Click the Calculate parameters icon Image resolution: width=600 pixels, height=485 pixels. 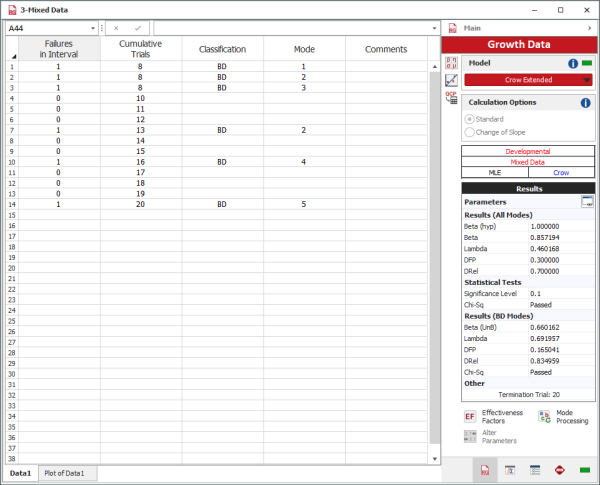click(x=451, y=62)
